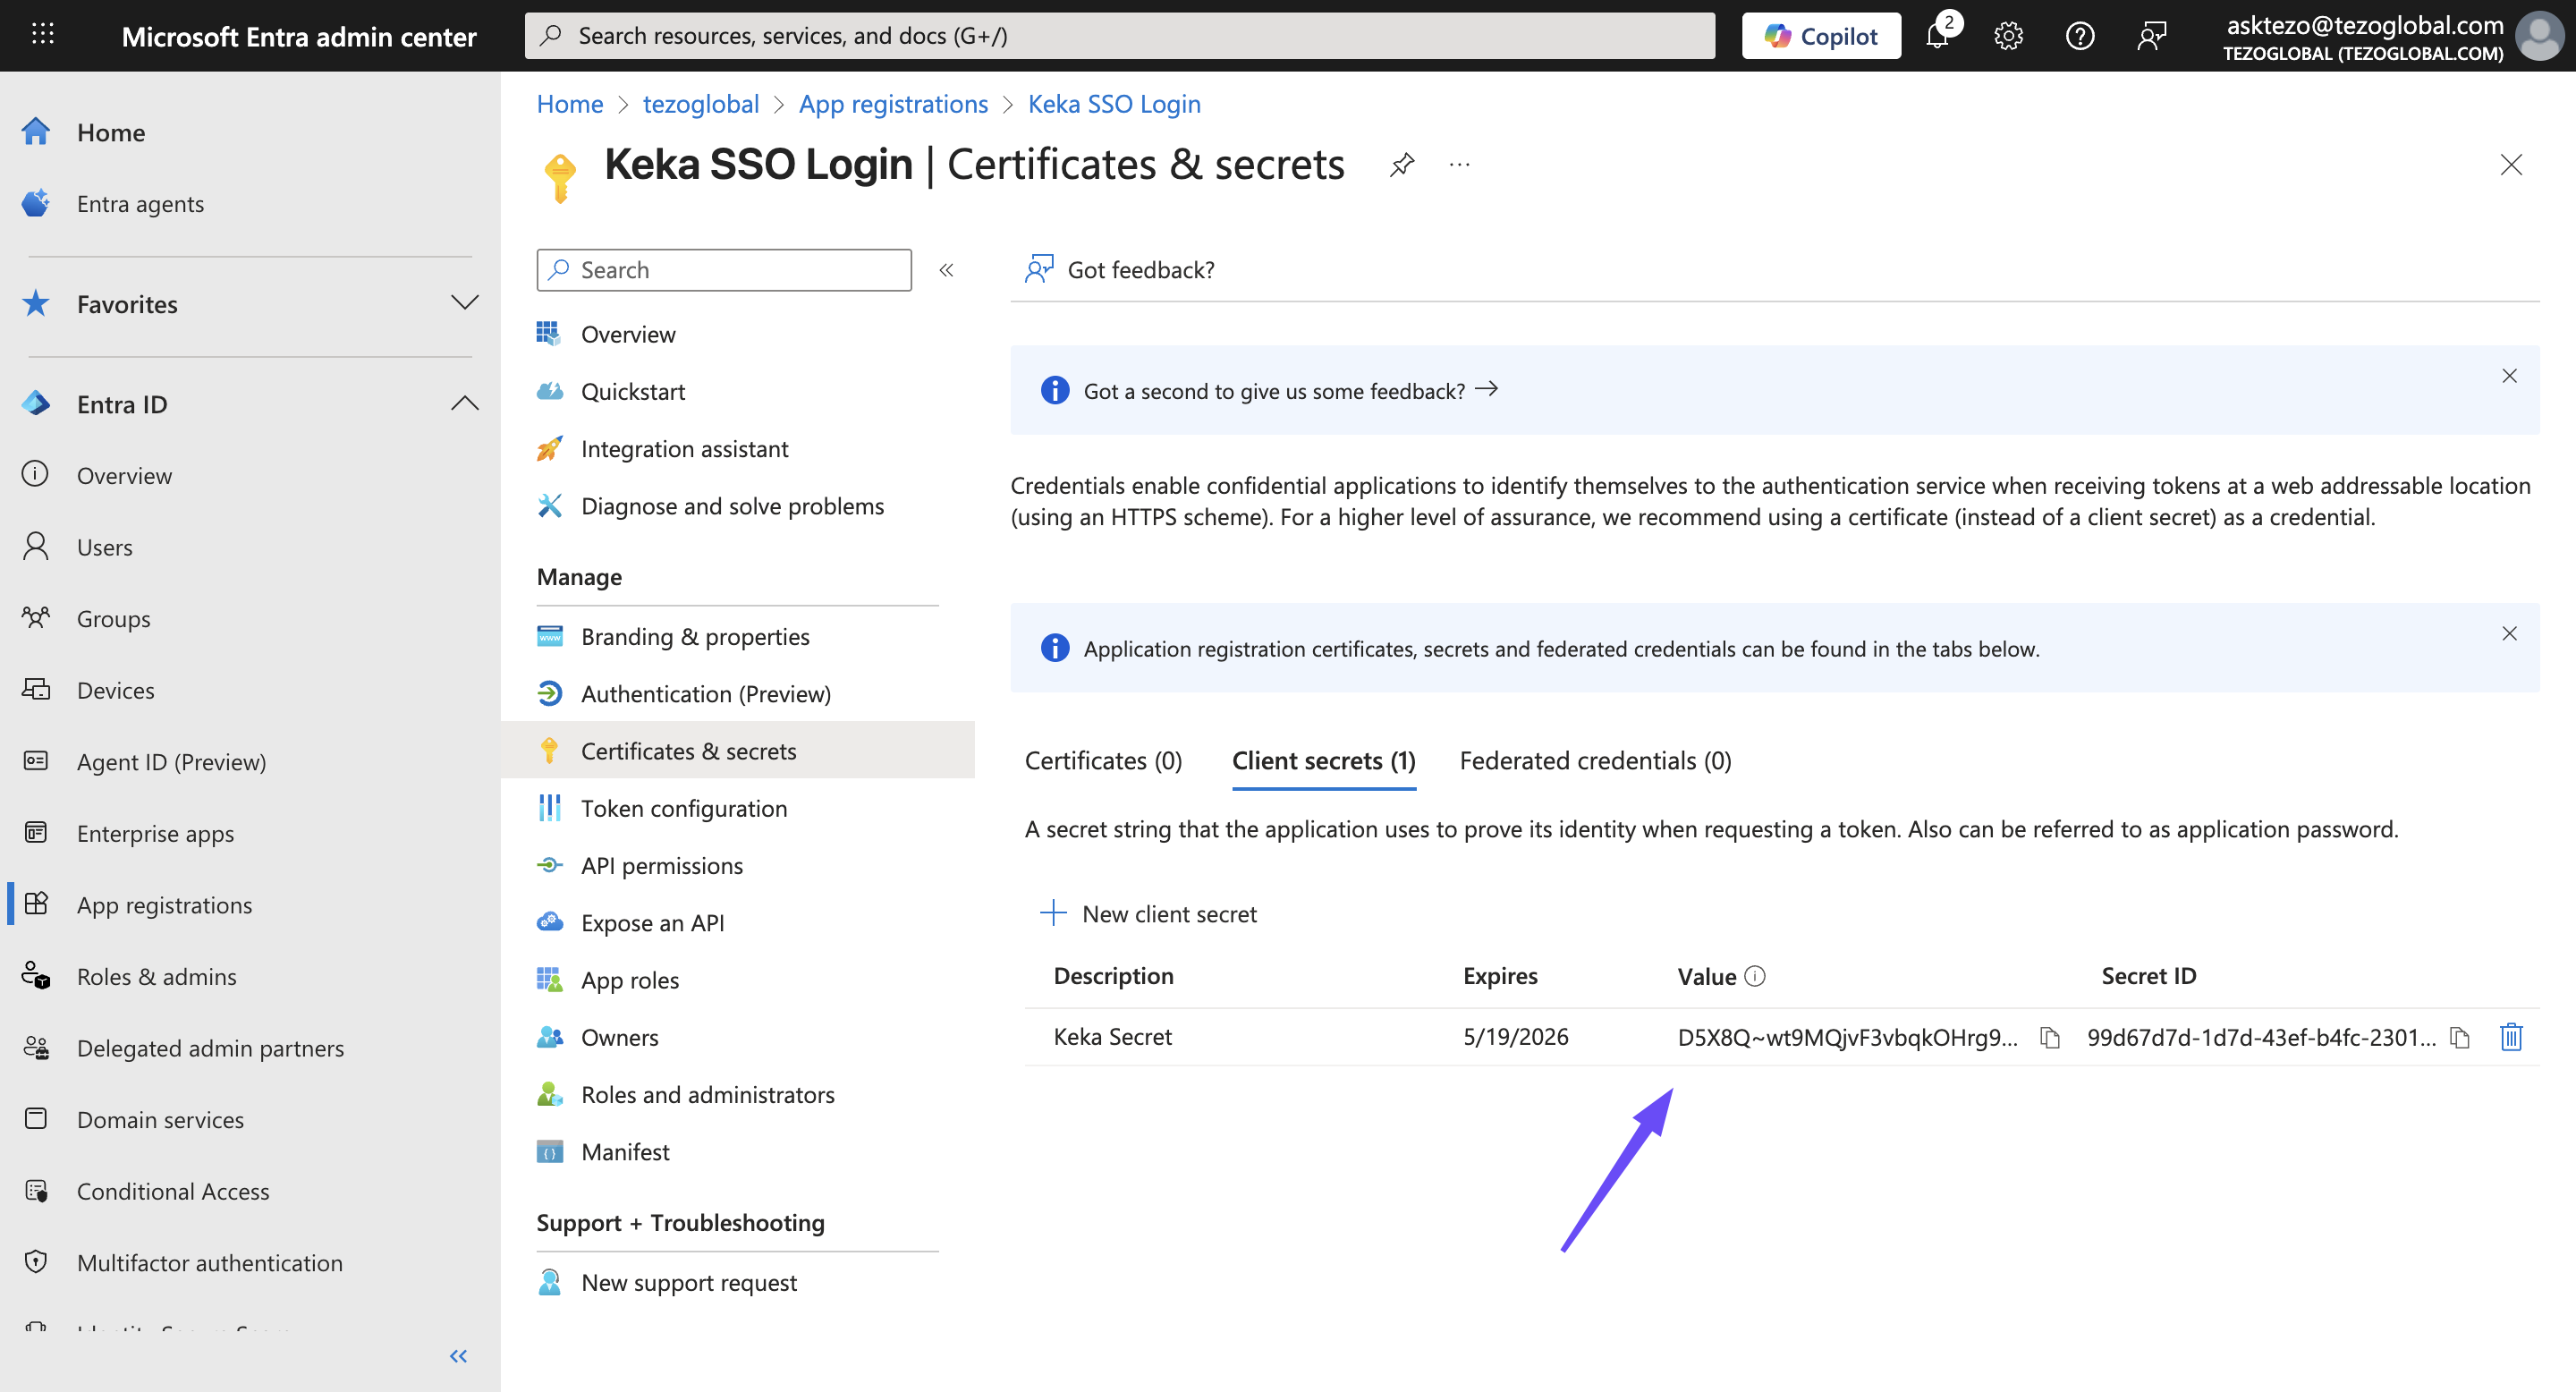Click the resource menu Search field
2576x1392 pixels.
pos(724,270)
